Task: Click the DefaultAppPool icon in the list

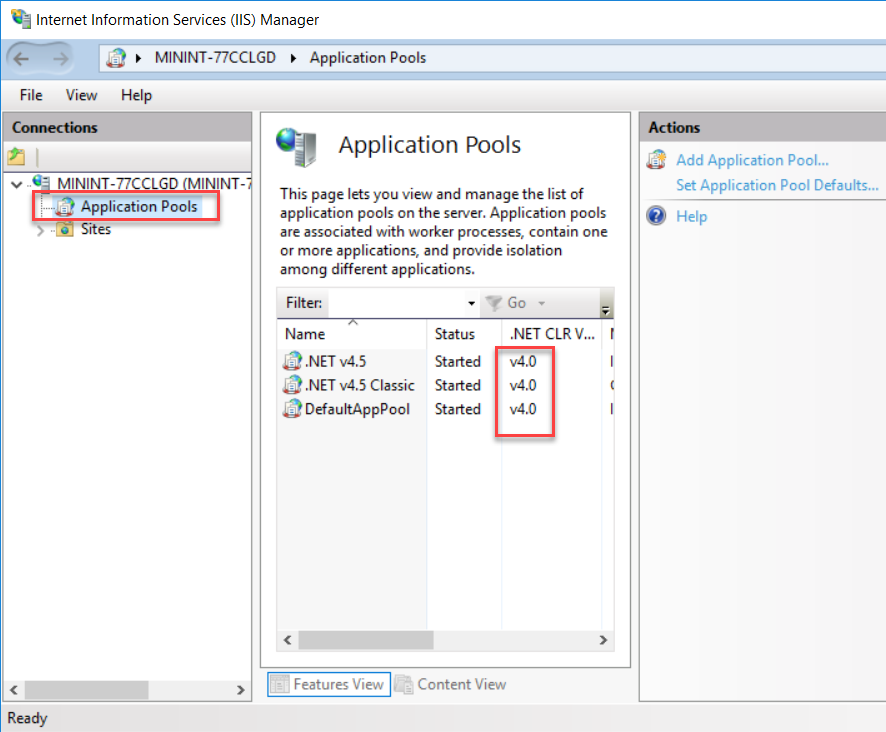Action: point(292,409)
